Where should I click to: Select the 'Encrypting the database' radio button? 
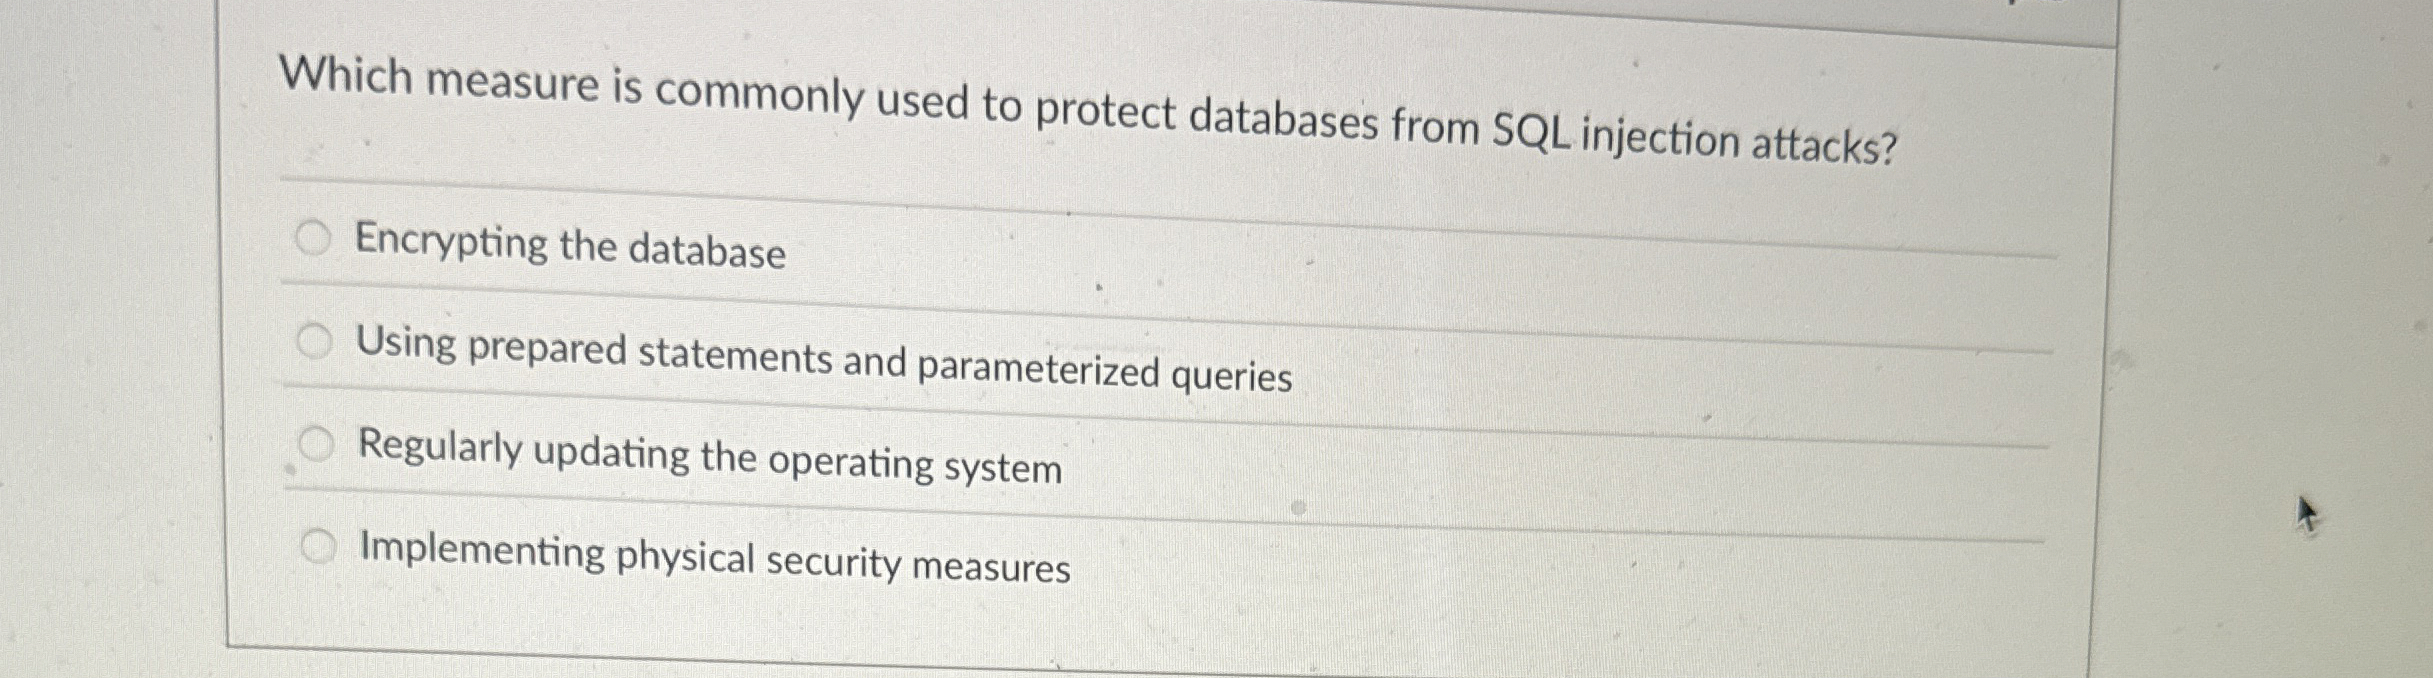pos(316,240)
